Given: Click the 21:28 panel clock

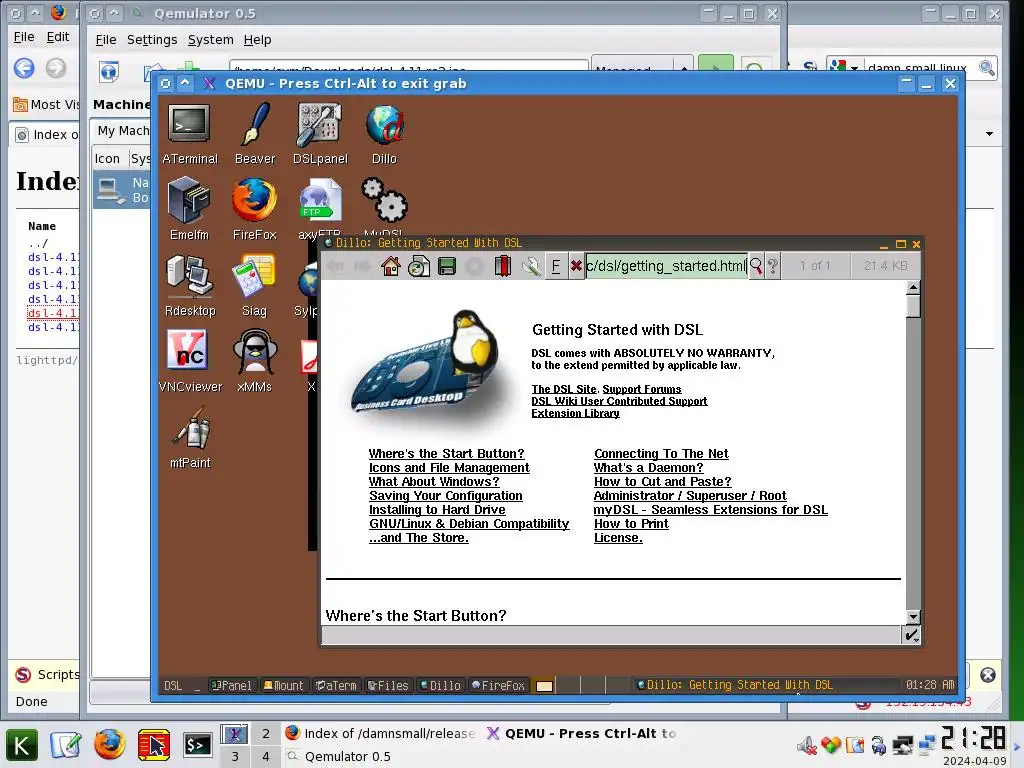Looking at the screenshot, I should (974, 738).
